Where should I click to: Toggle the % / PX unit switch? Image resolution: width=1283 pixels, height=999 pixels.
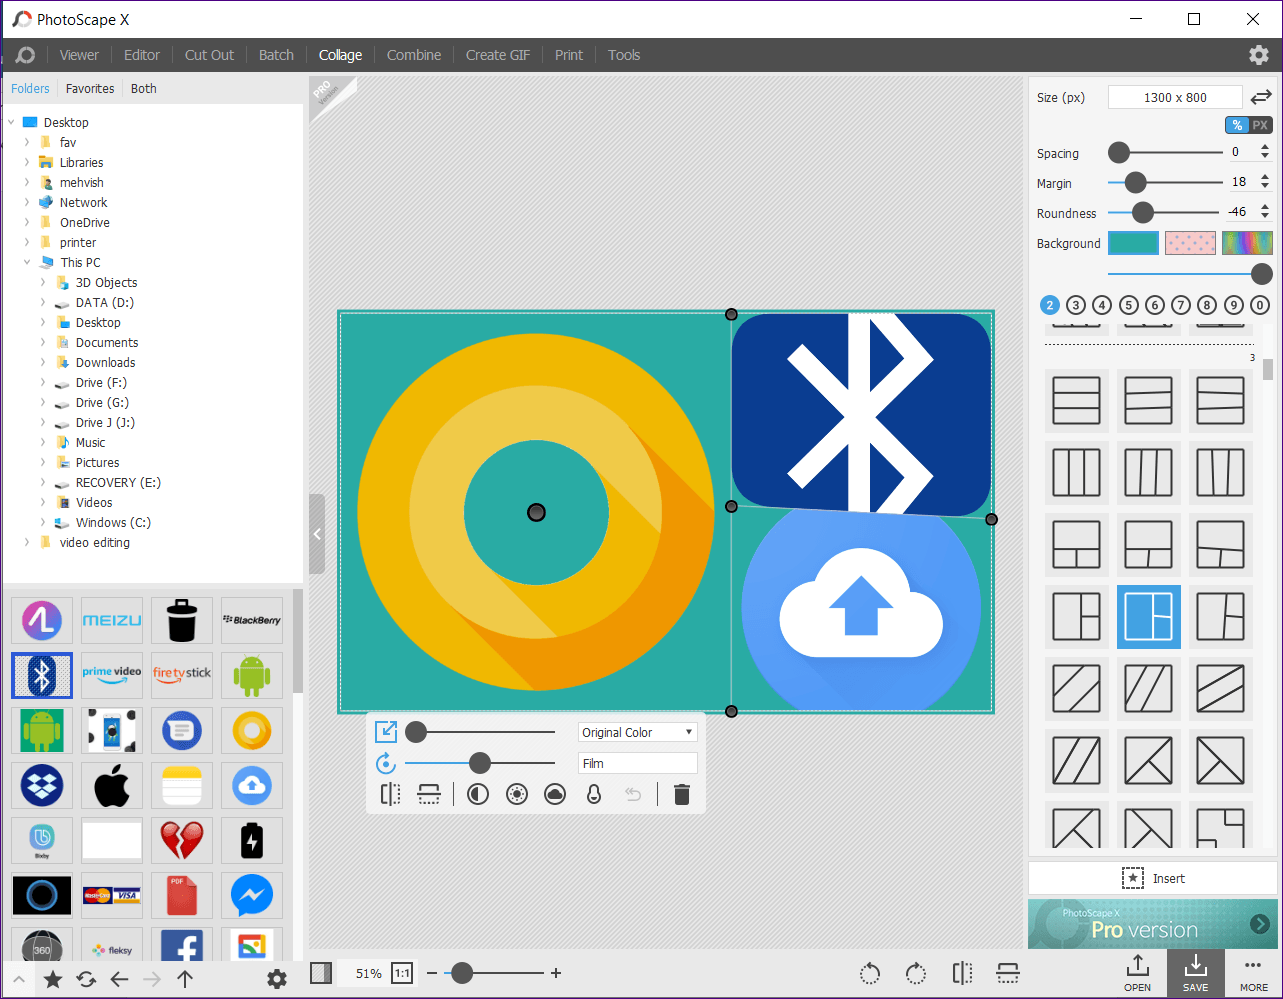click(x=1249, y=125)
